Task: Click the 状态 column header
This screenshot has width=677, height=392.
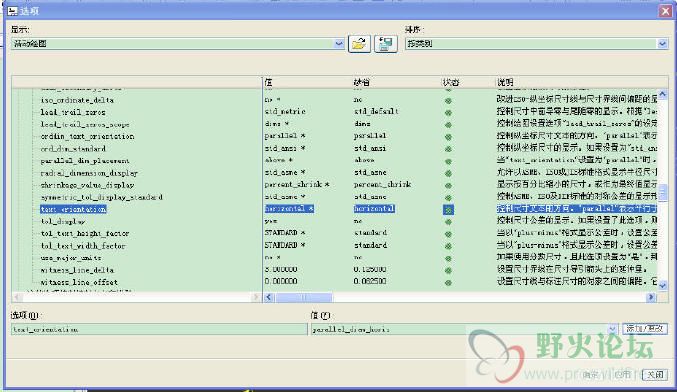Action: [451, 82]
